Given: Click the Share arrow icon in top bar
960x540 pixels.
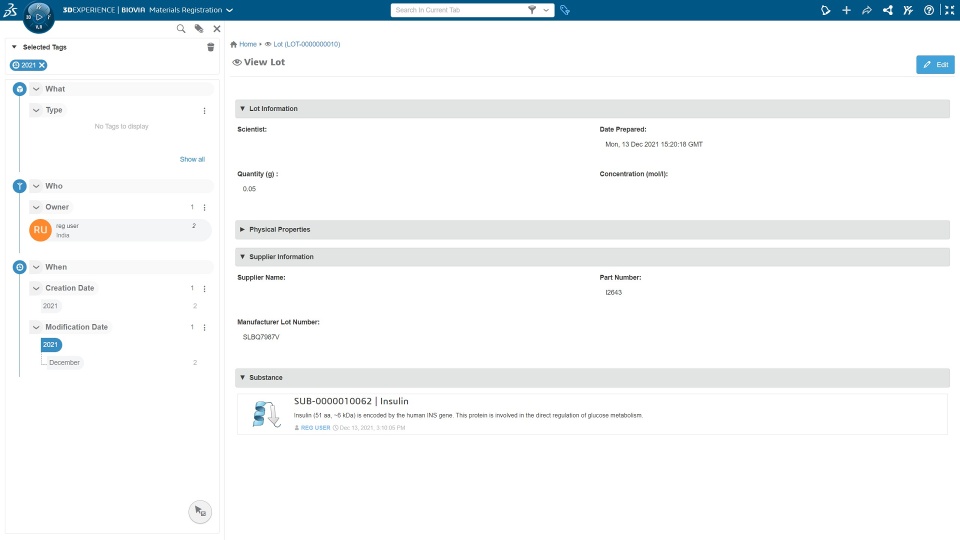Looking at the screenshot, I should pyautogui.click(x=867, y=10).
